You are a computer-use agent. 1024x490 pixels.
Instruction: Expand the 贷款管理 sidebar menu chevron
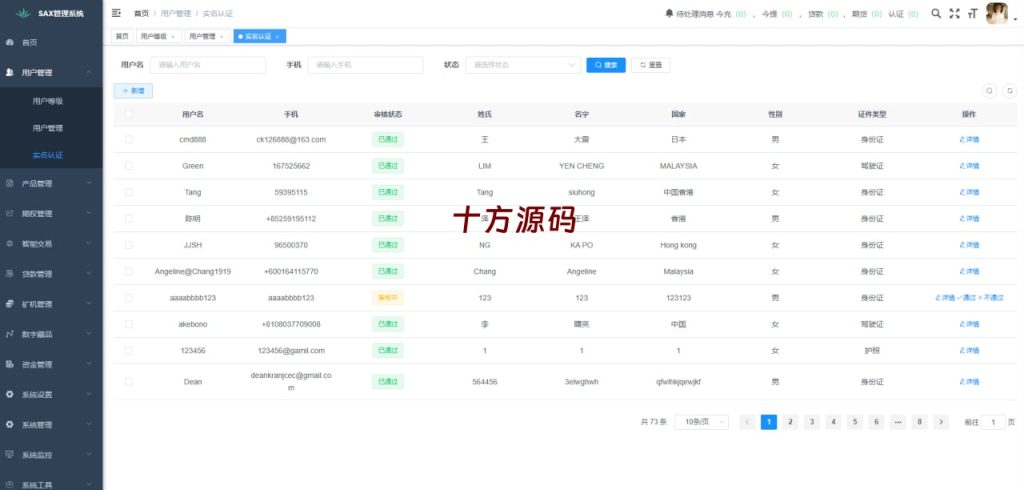89,274
